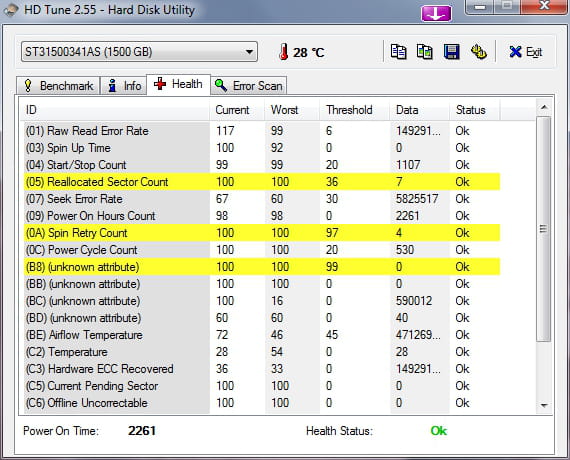
Task: Click the copy screenshot icon
Action: coord(425,52)
